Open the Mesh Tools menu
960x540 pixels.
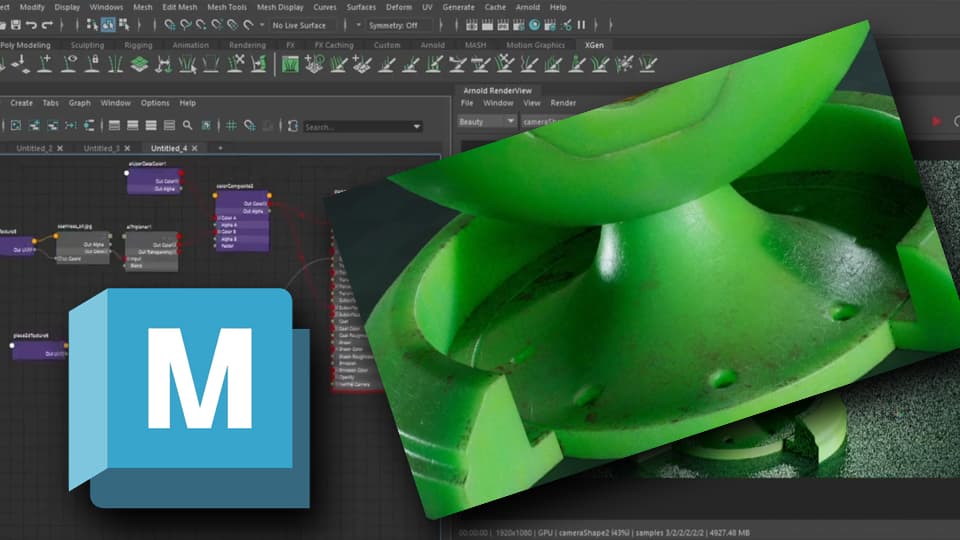[227, 7]
